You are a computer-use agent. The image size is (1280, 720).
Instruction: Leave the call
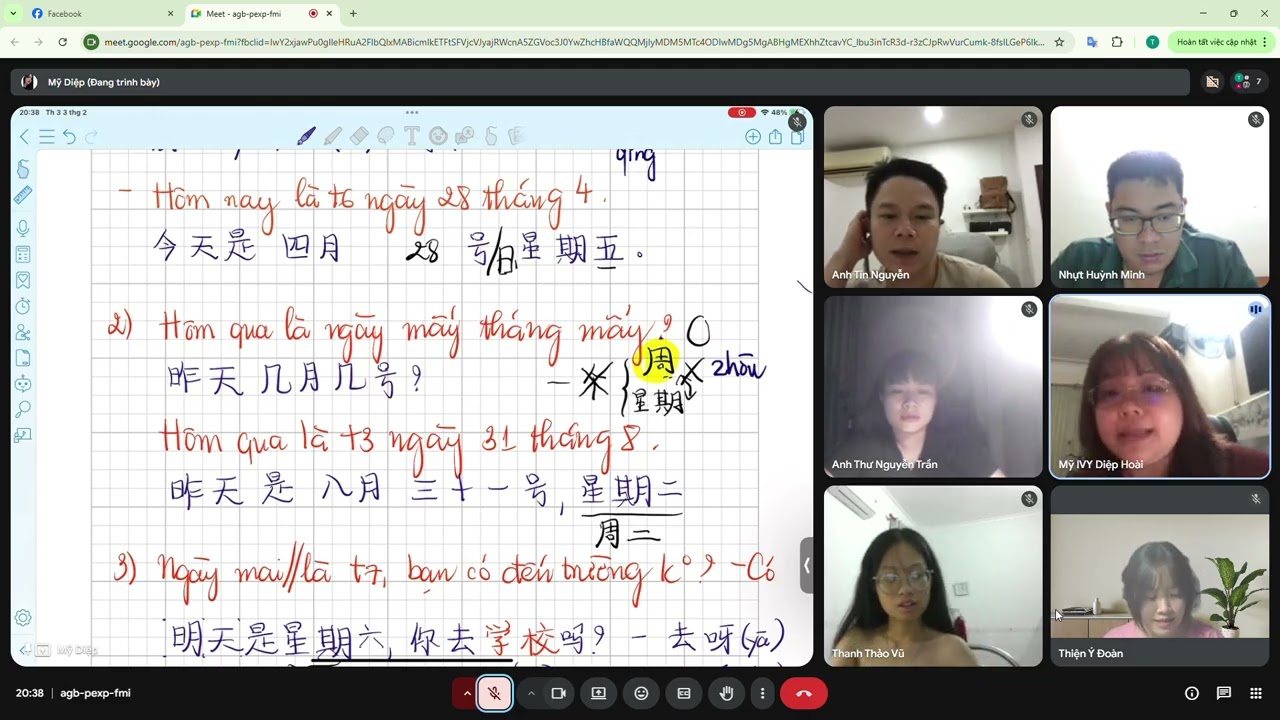click(x=804, y=693)
